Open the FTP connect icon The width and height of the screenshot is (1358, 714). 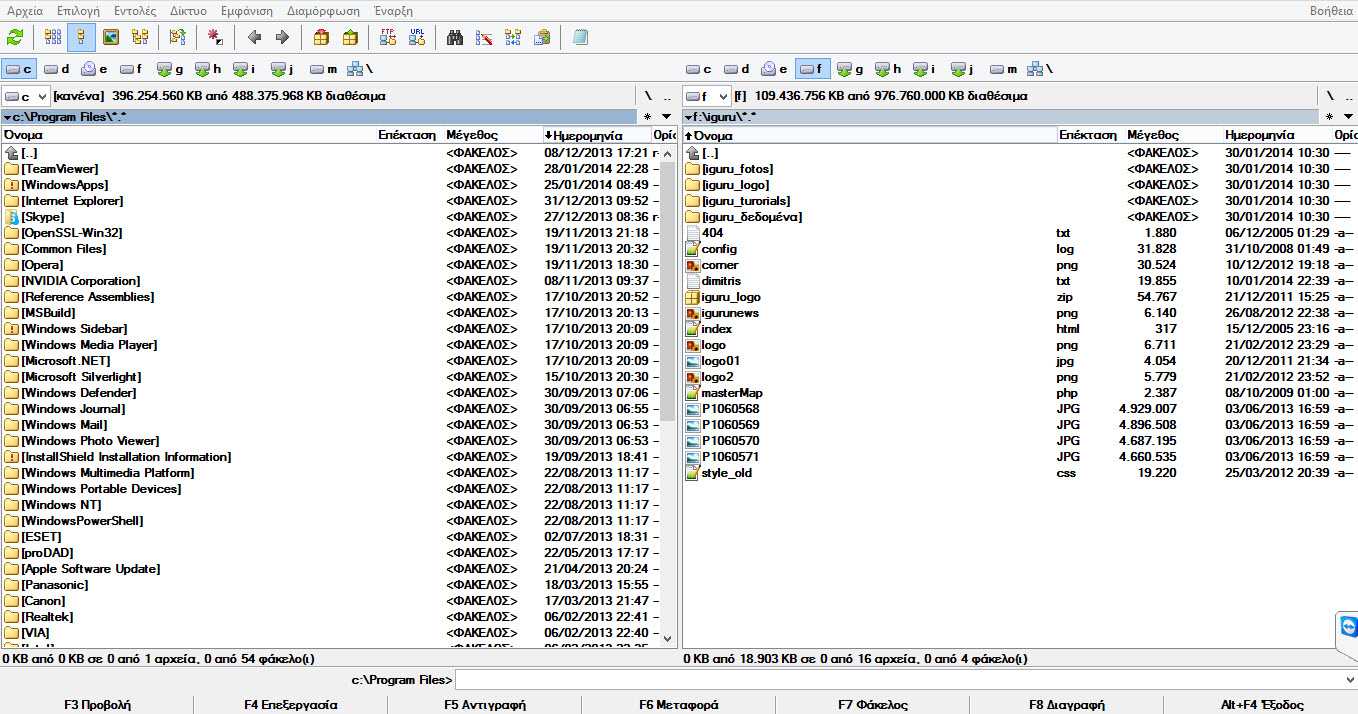[x=388, y=38]
